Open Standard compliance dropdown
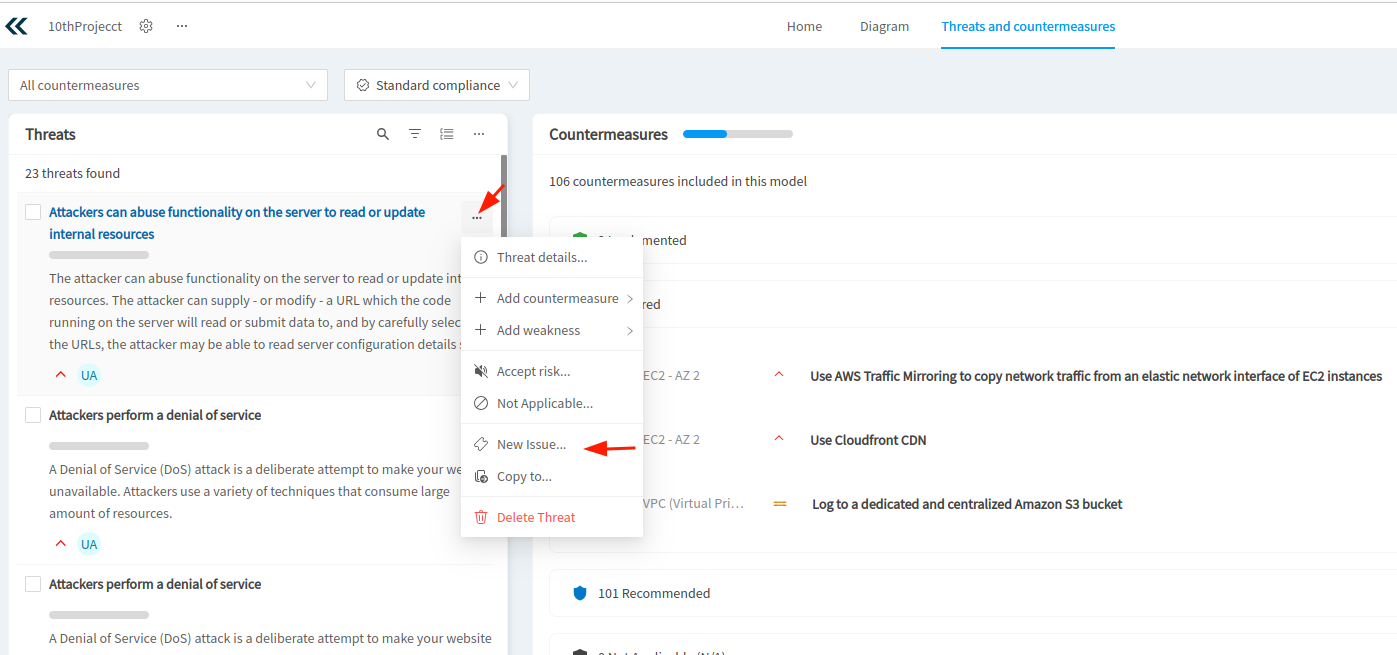The height and width of the screenshot is (655, 1397). tap(437, 85)
